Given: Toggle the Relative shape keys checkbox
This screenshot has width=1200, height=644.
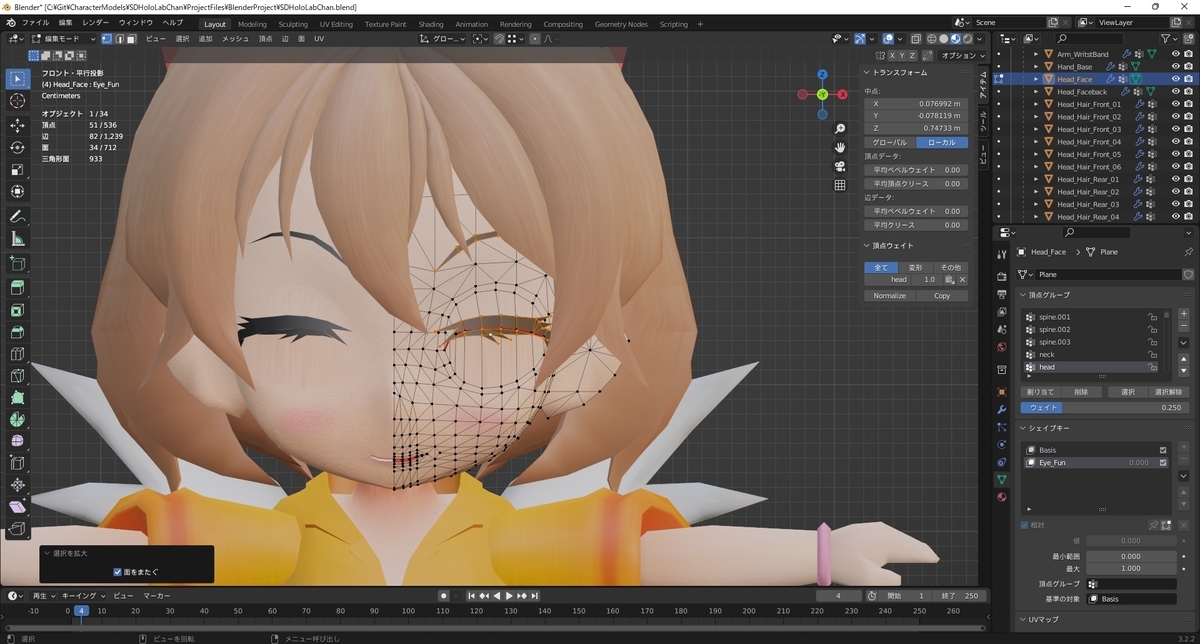Looking at the screenshot, I should pos(1025,525).
